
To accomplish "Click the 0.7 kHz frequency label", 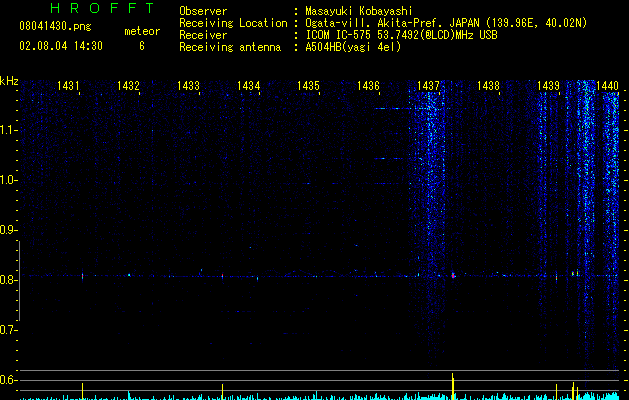I will coord(8,330).
